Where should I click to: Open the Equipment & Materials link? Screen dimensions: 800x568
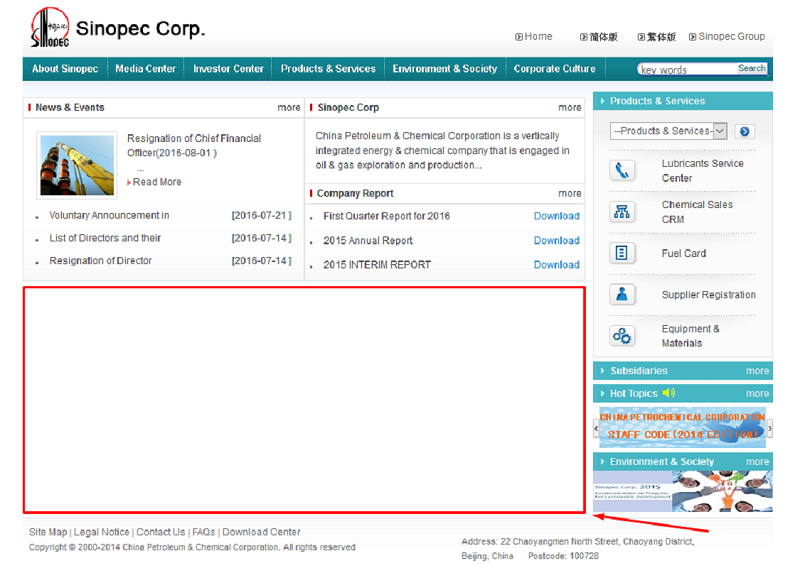click(x=690, y=336)
